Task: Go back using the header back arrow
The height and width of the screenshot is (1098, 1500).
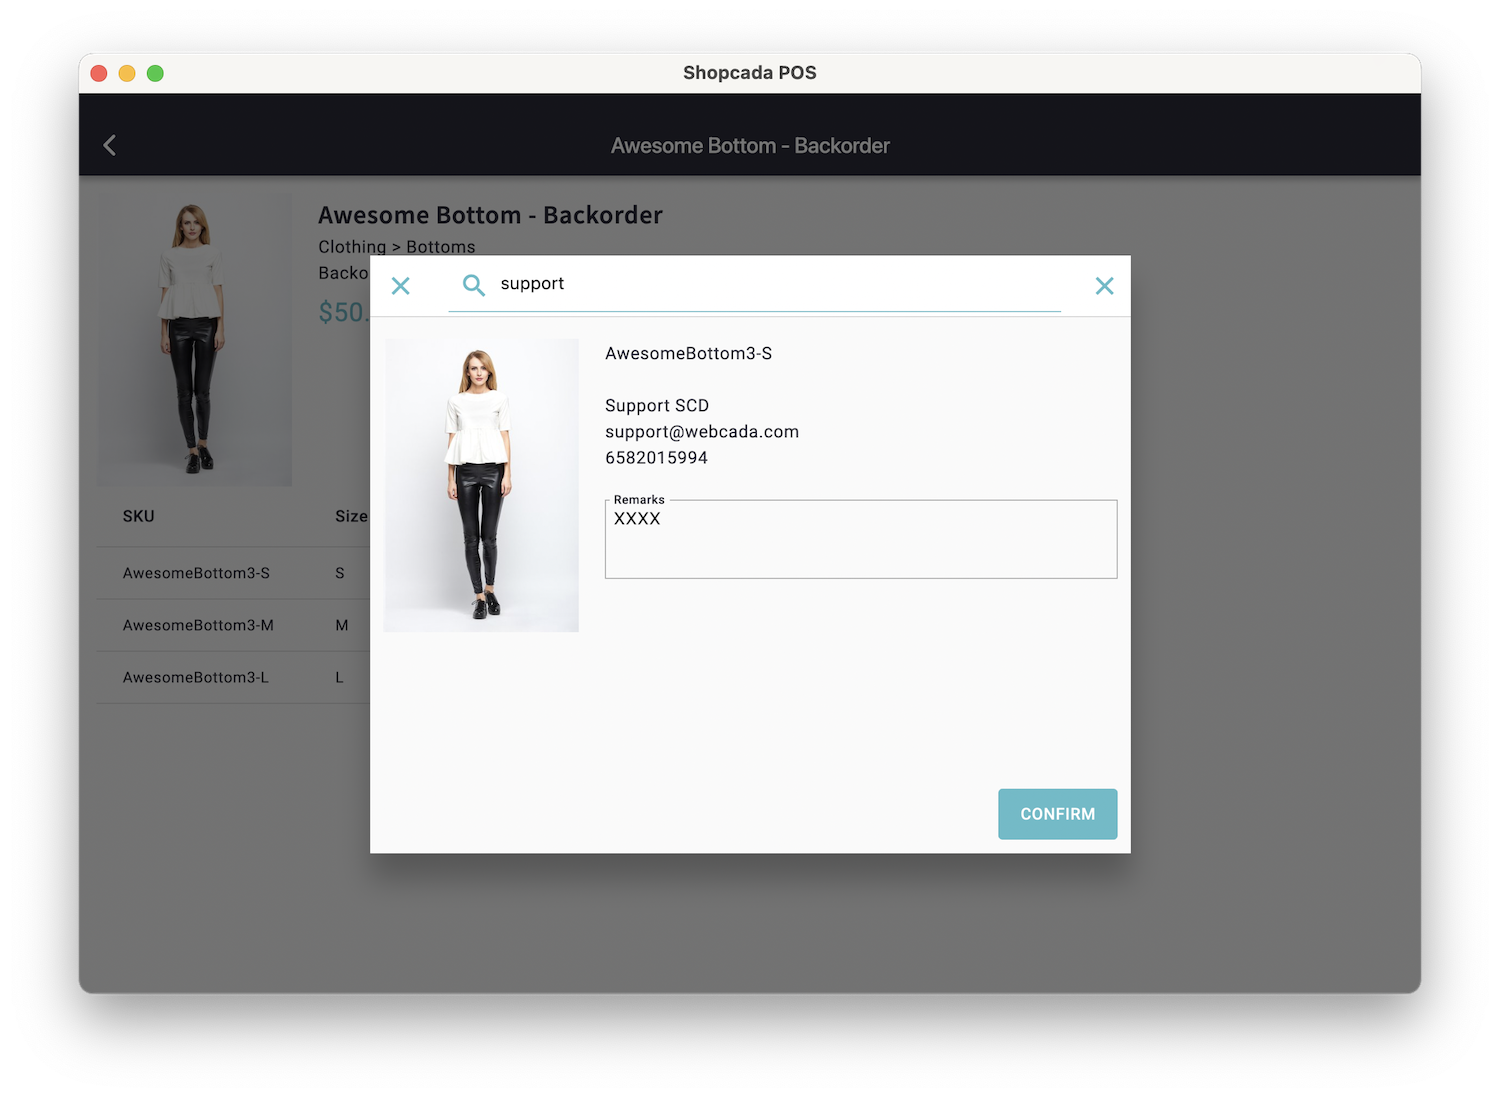Action: click(x=110, y=145)
